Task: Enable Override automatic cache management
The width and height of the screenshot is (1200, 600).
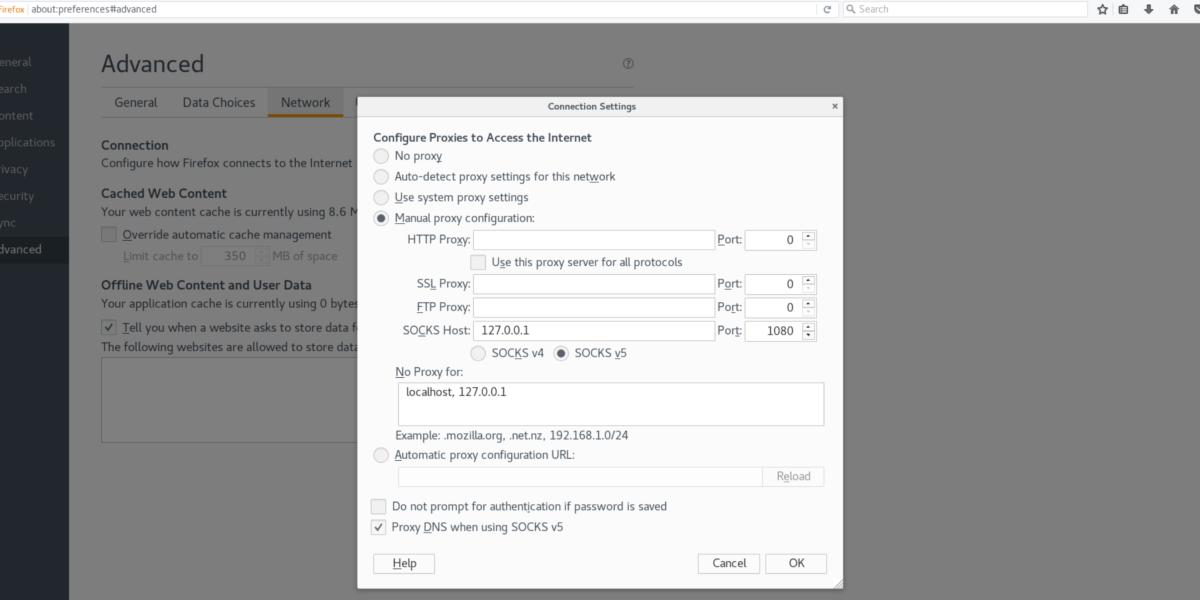Action: pos(109,235)
